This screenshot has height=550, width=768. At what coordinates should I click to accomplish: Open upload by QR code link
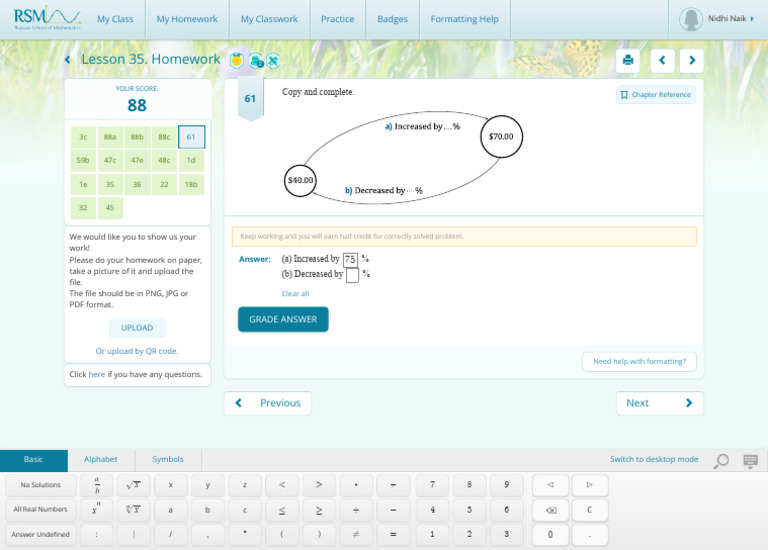[x=137, y=351]
